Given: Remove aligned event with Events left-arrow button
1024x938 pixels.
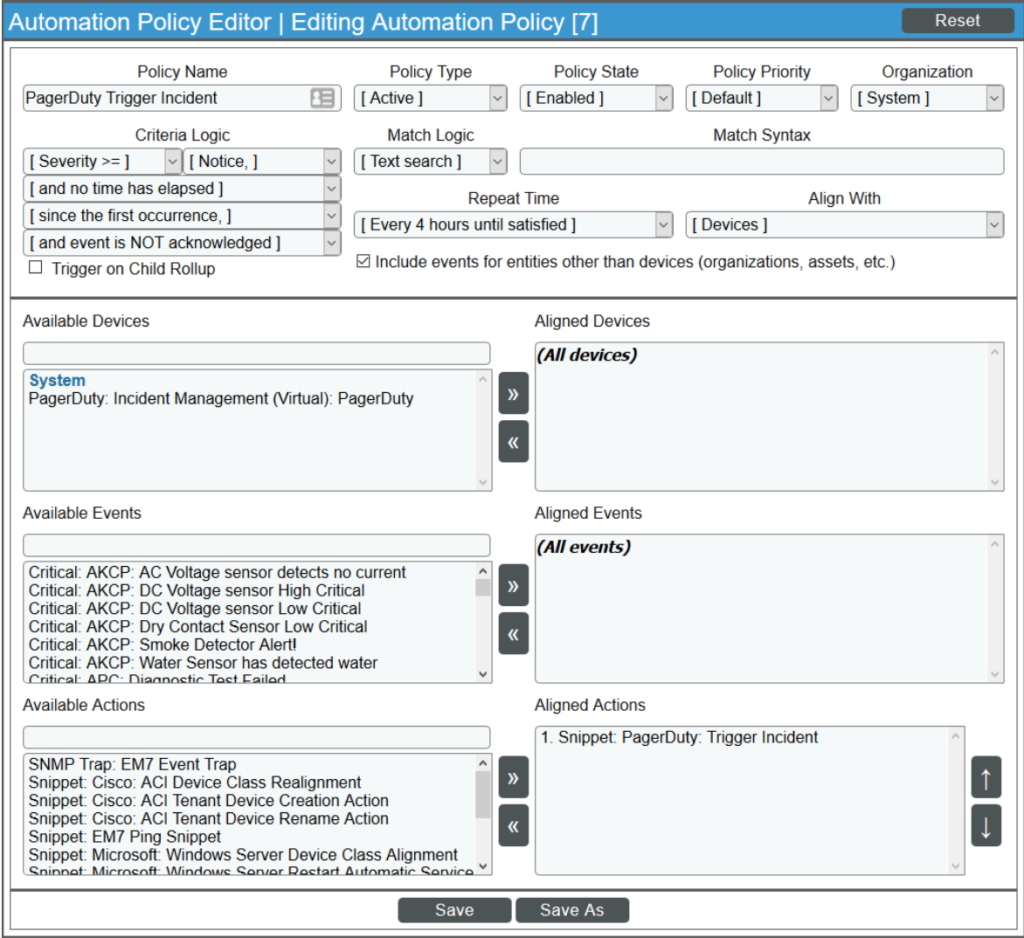Looking at the screenshot, I should (x=513, y=634).
